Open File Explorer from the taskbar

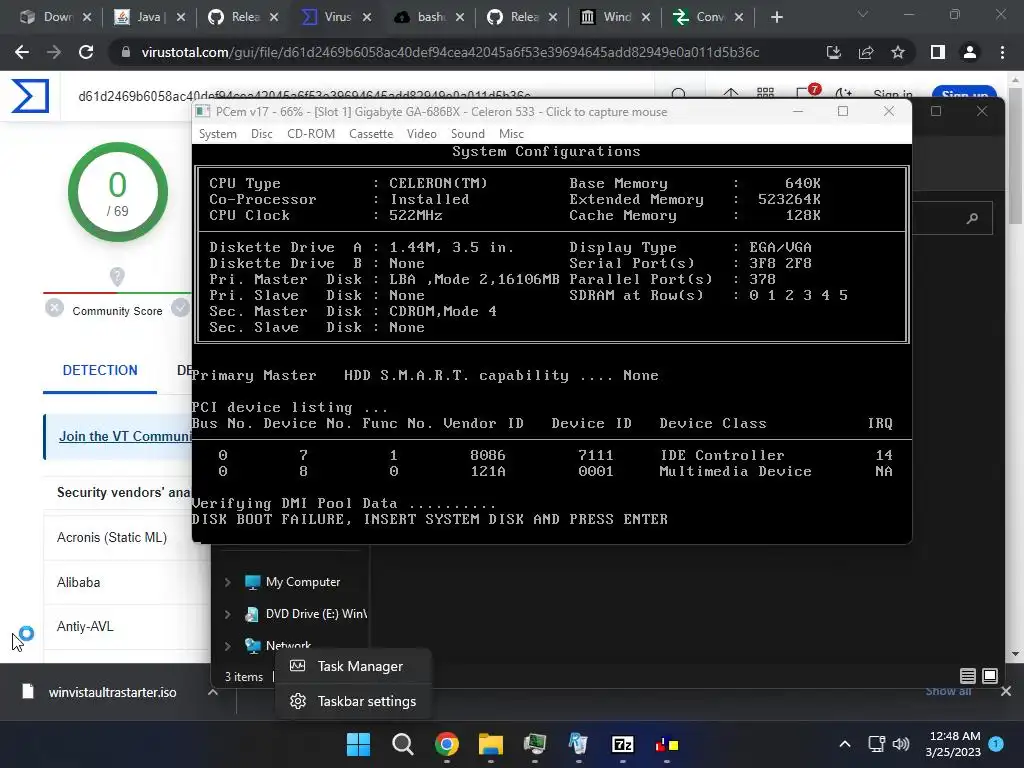tap(490, 744)
